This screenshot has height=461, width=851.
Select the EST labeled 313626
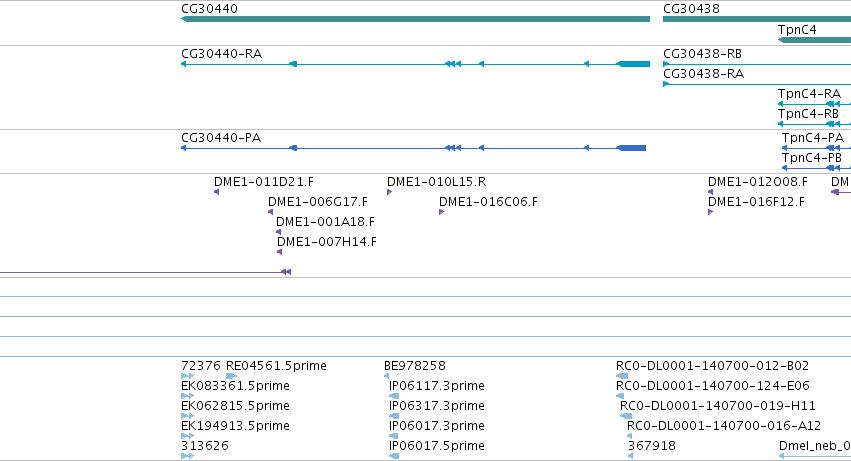205,446
